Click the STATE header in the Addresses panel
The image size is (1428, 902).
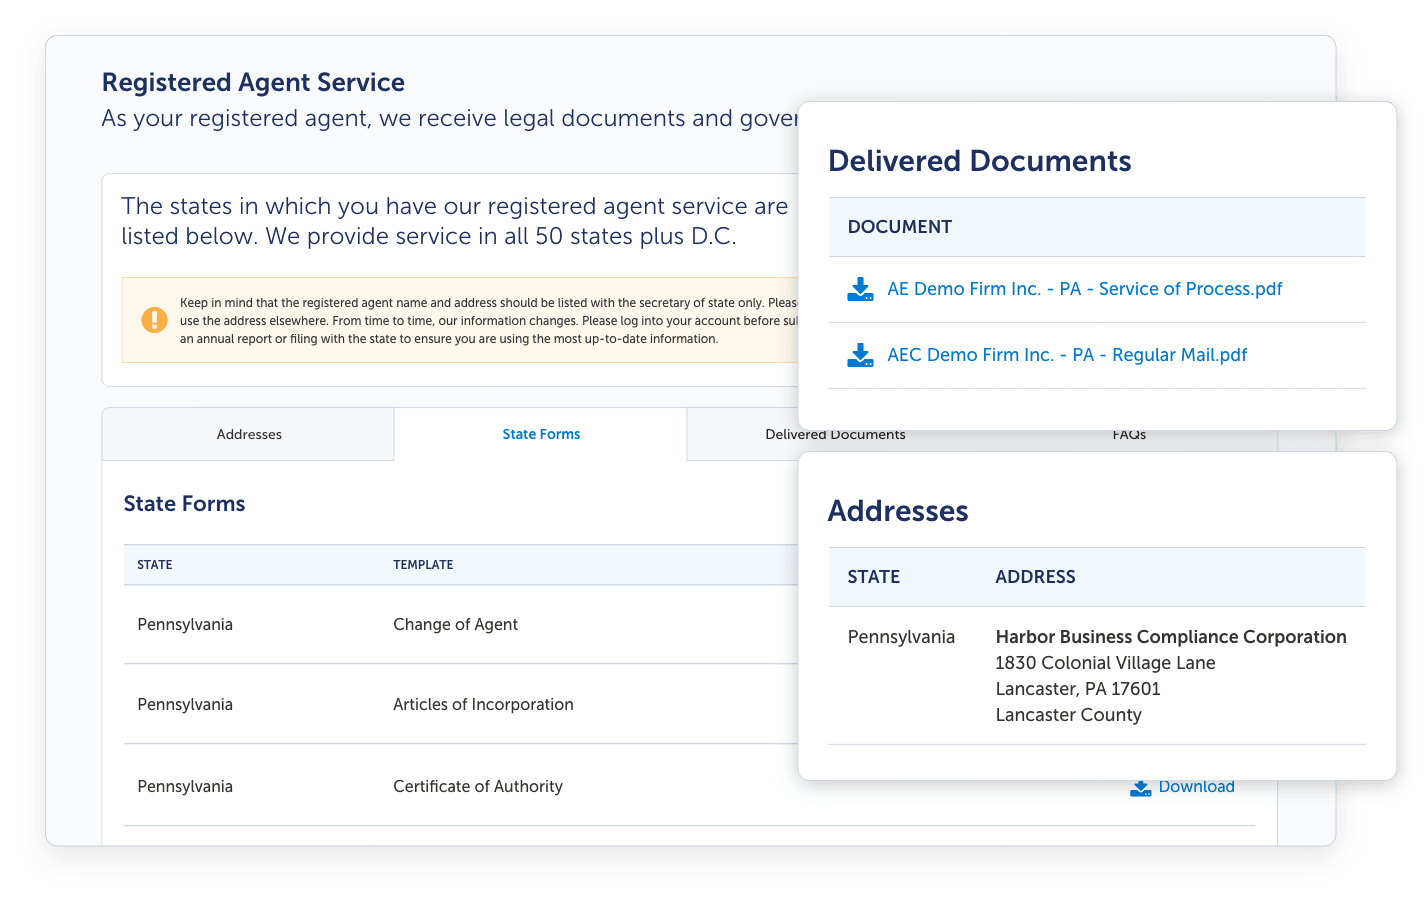point(873,577)
